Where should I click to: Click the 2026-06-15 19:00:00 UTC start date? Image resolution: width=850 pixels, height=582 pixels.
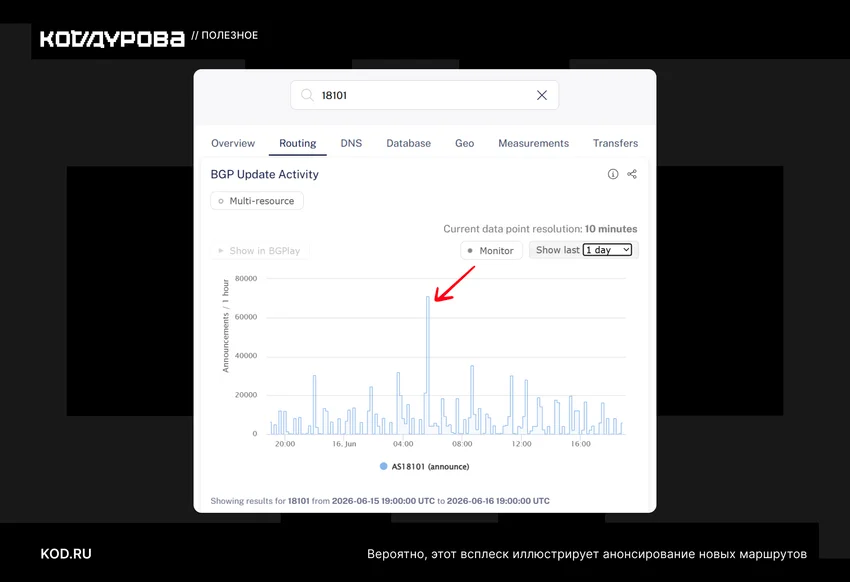click(383, 501)
